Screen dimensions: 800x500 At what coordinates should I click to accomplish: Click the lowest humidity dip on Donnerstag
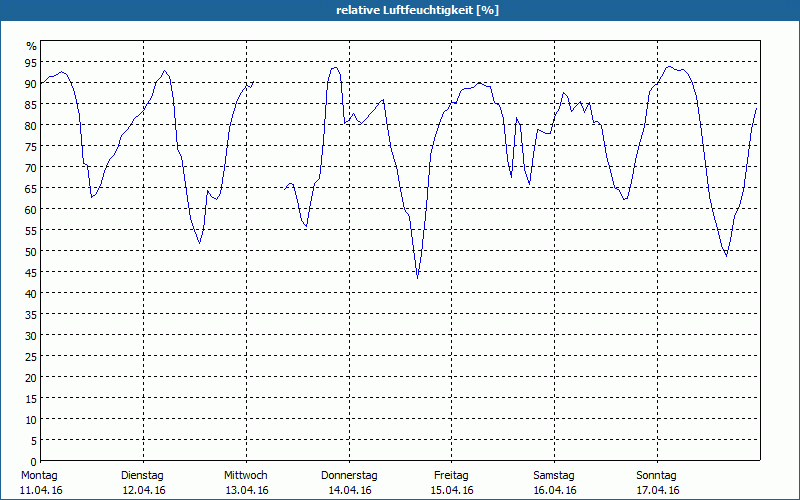click(x=417, y=277)
